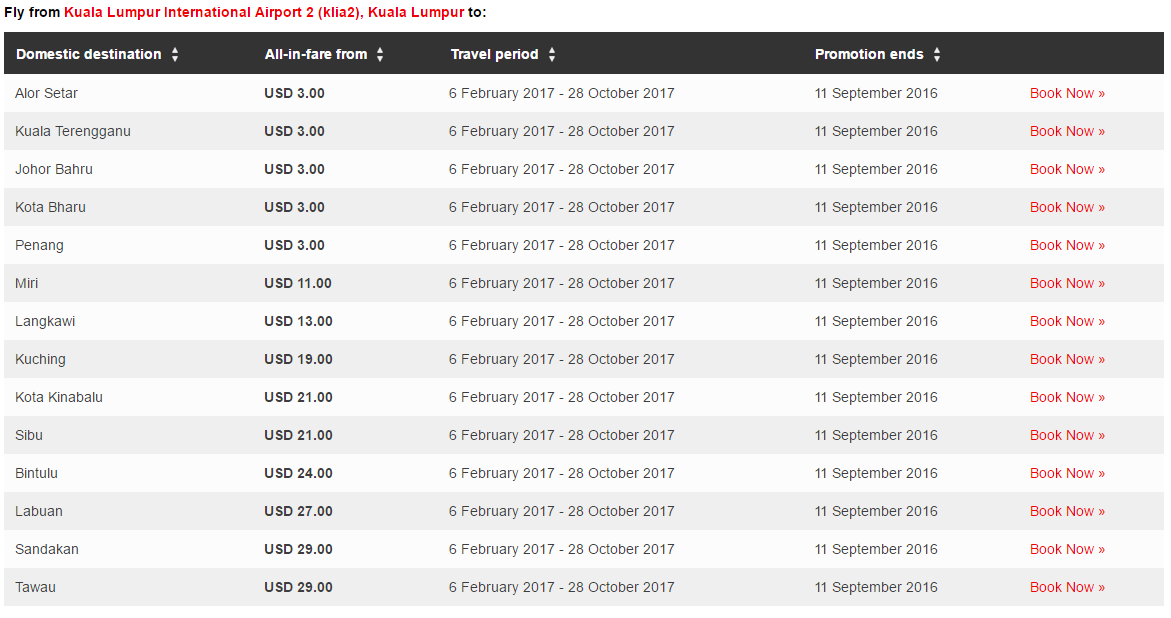Click the Promotion ends column header
The width and height of the screenshot is (1171, 618).
[x=869, y=54]
